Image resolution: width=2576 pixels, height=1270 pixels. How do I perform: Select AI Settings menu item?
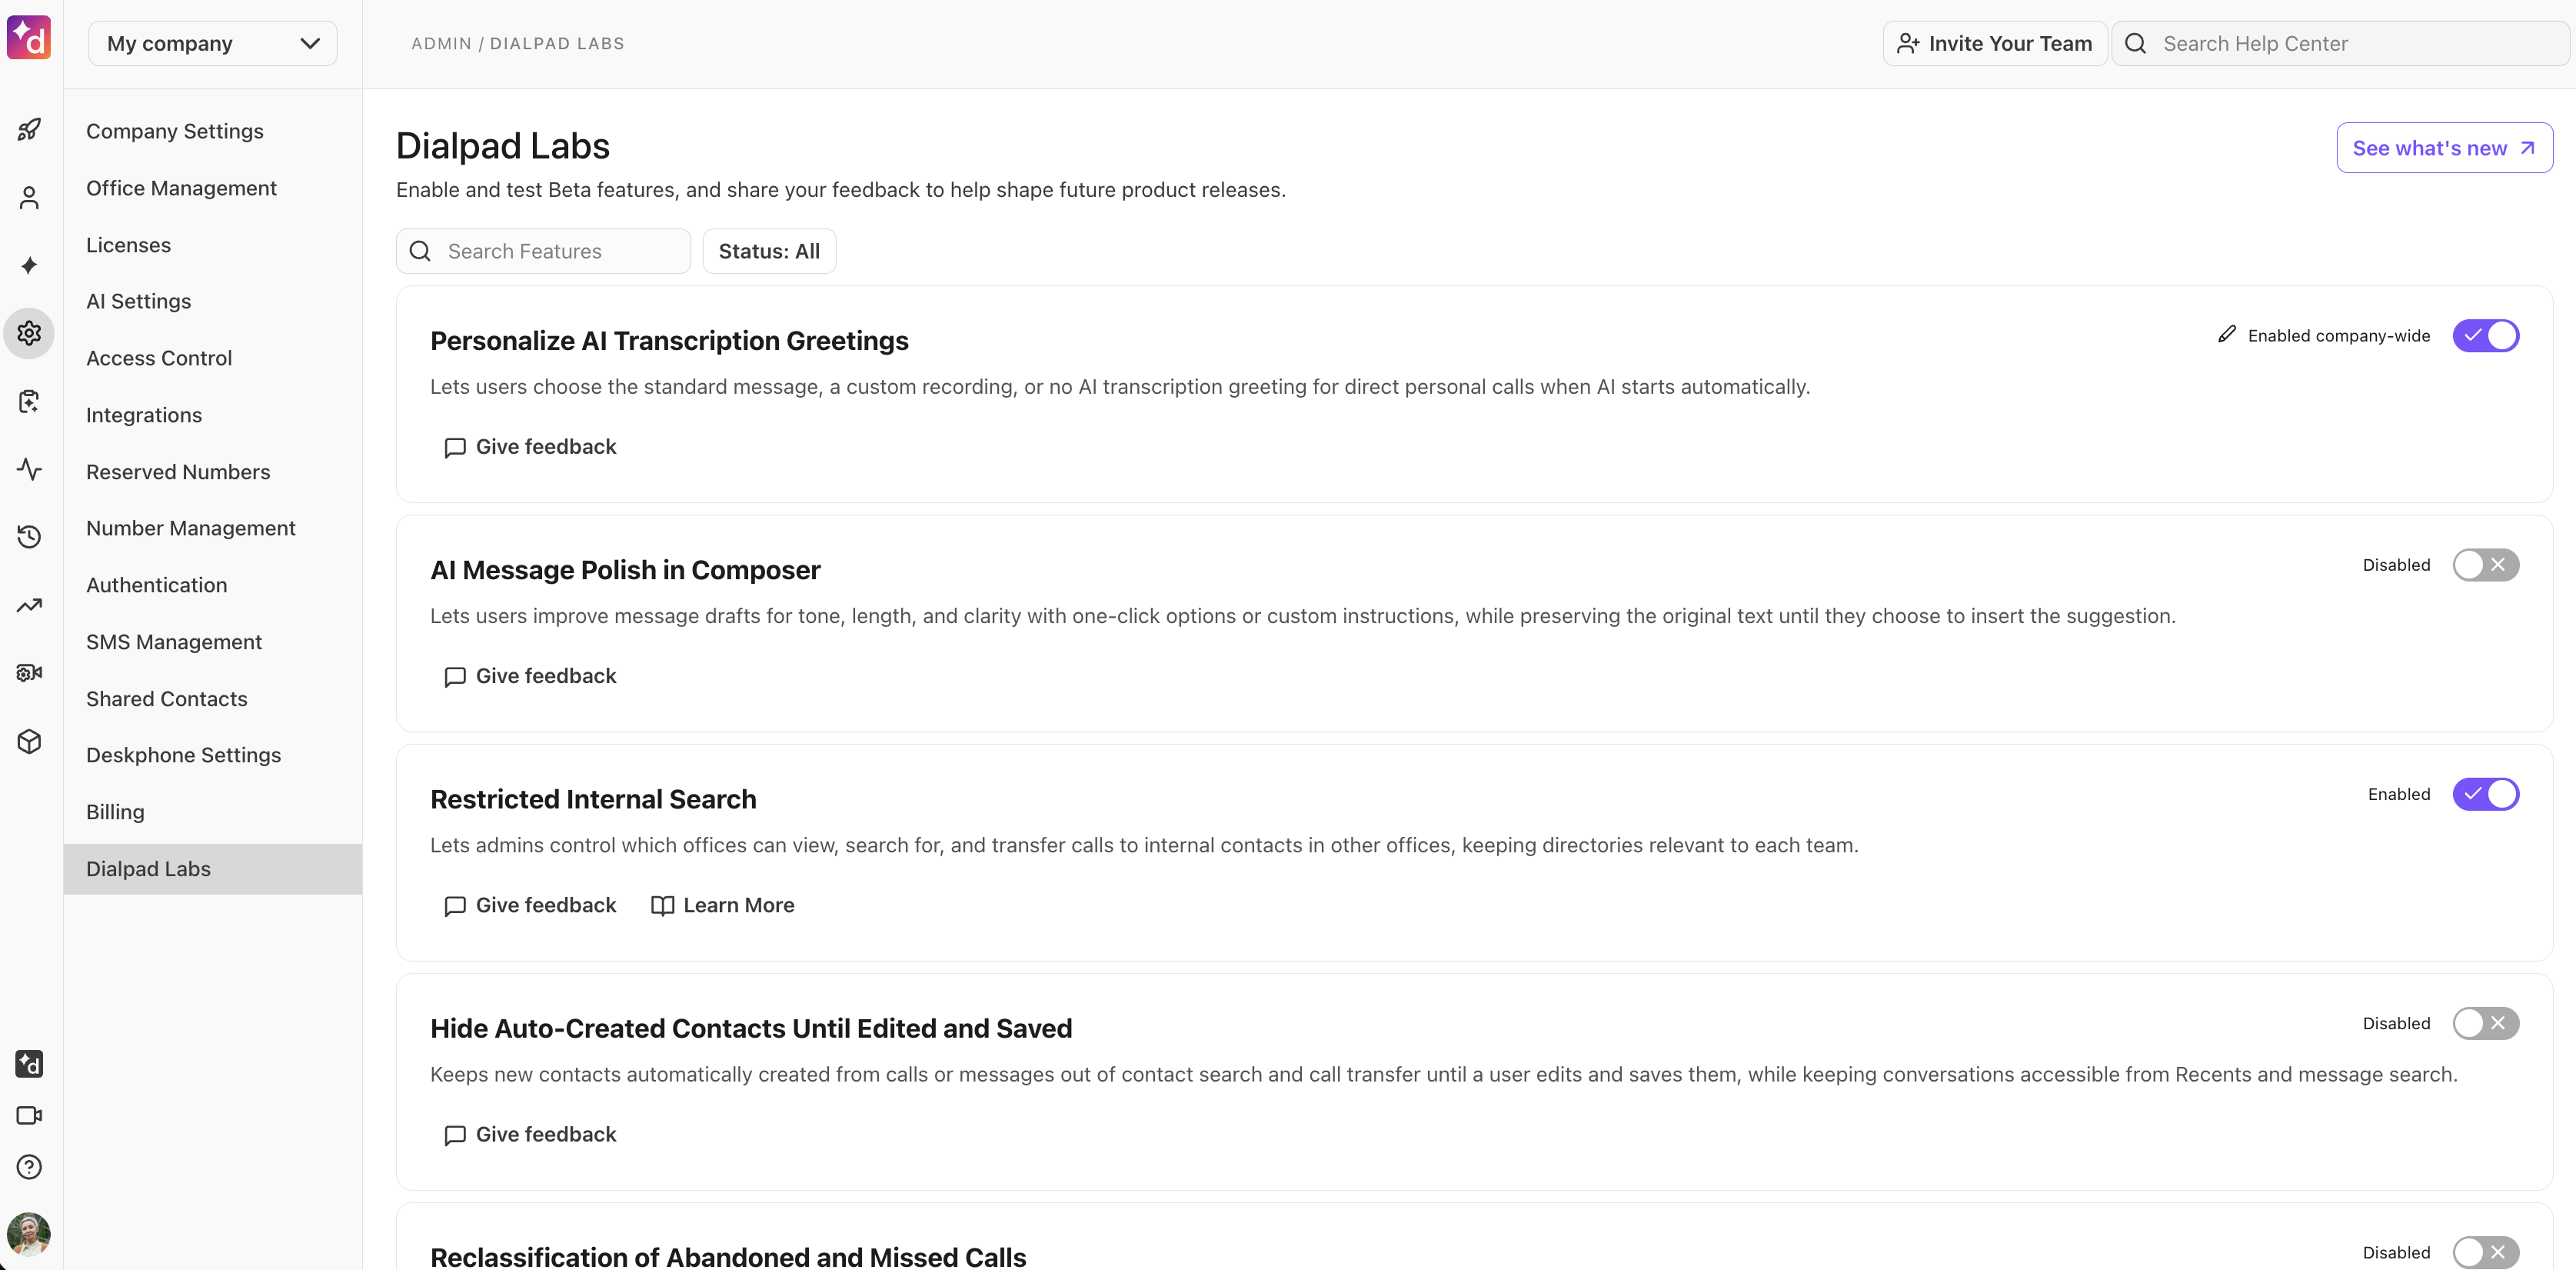click(x=213, y=301)
